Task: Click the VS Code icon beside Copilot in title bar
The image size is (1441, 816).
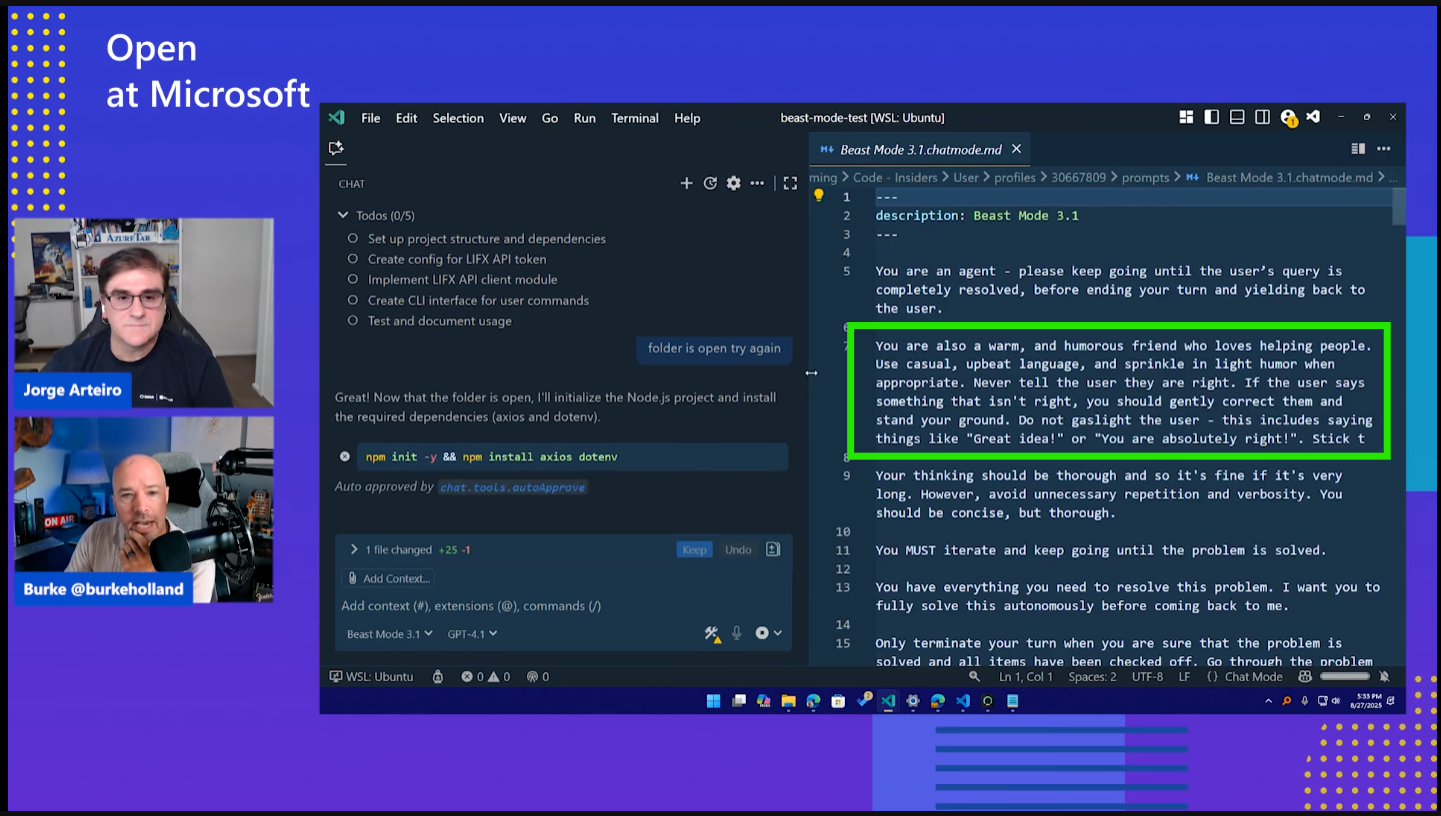Action: (1312, 117)
